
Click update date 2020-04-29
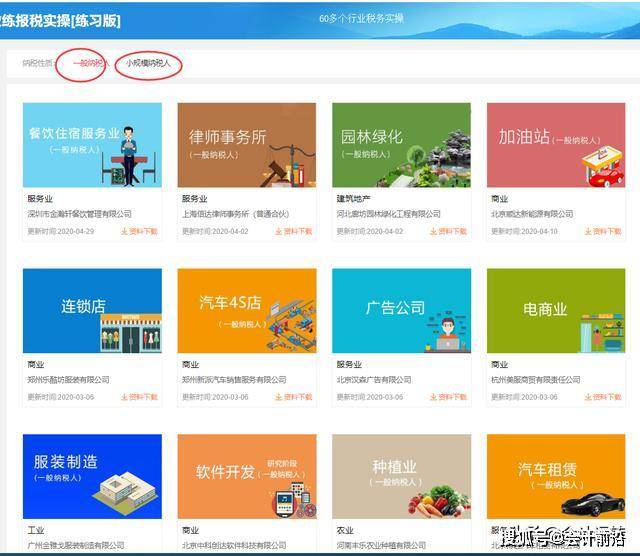(x=76, y=231)
